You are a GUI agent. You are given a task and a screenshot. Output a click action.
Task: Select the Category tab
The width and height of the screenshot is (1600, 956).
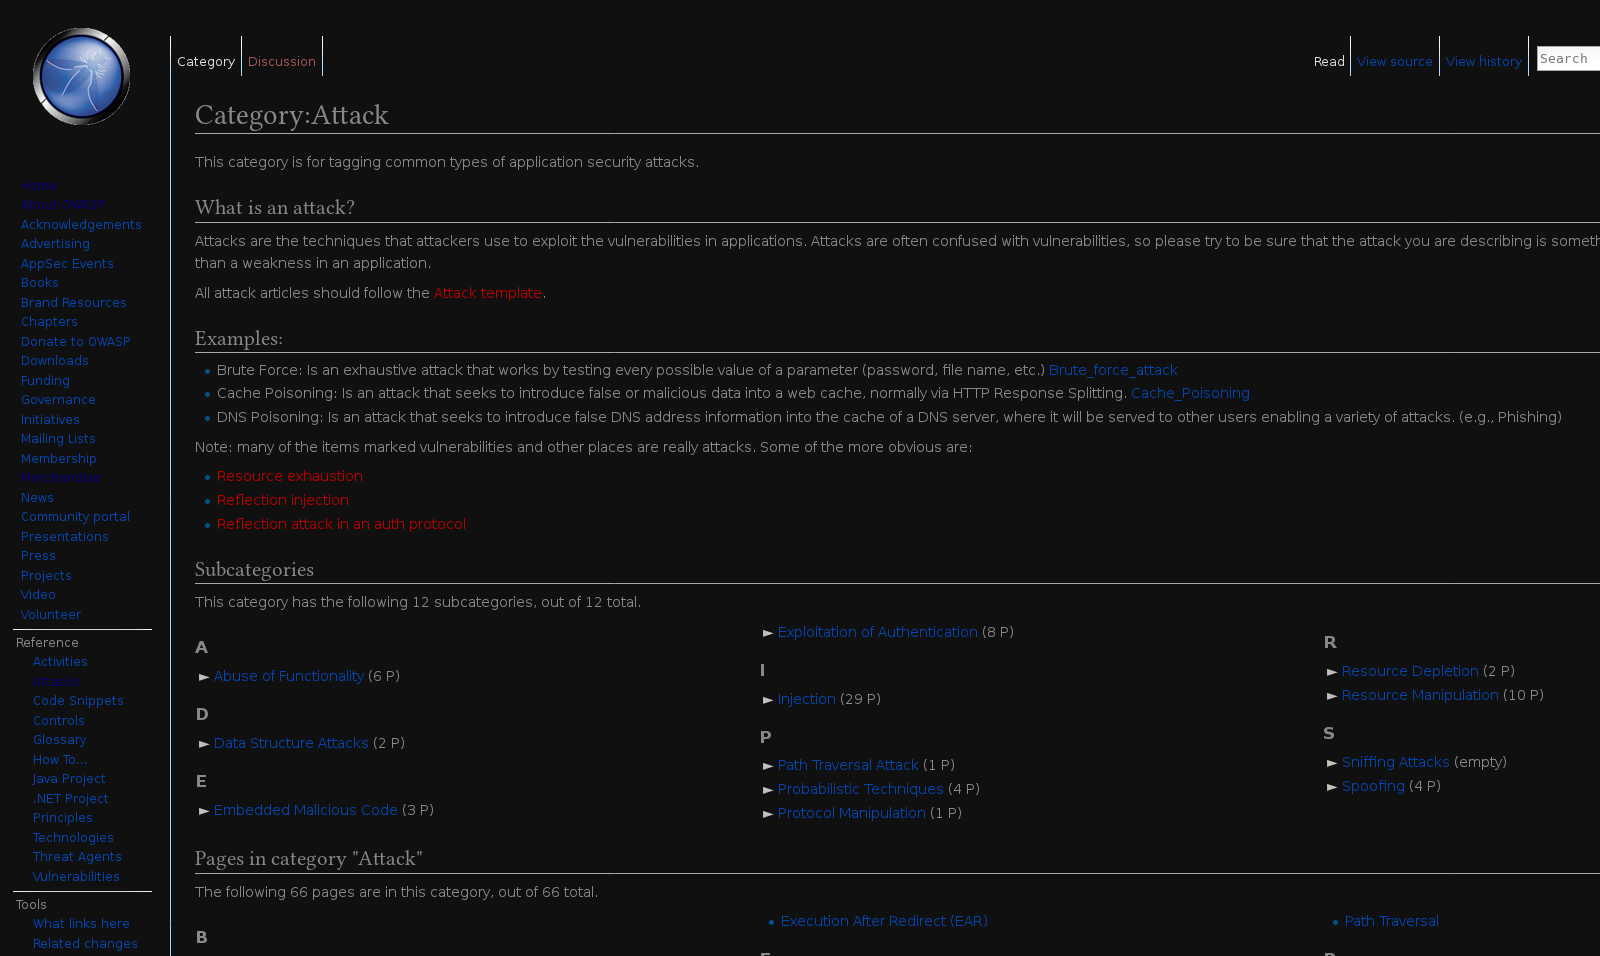tap(206, 61)
